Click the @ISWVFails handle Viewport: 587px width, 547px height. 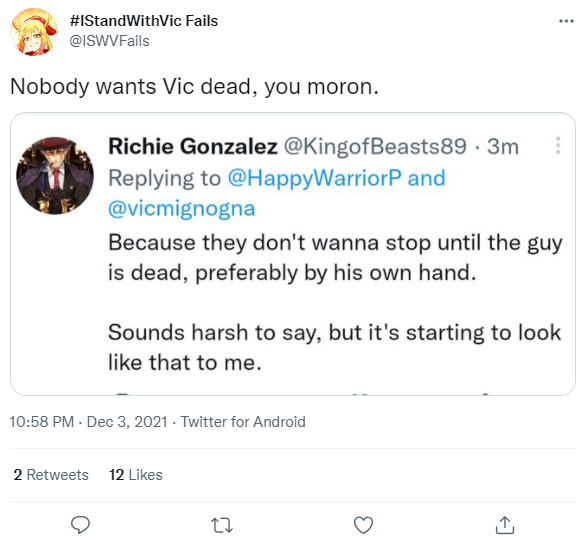tap(109, 41)
